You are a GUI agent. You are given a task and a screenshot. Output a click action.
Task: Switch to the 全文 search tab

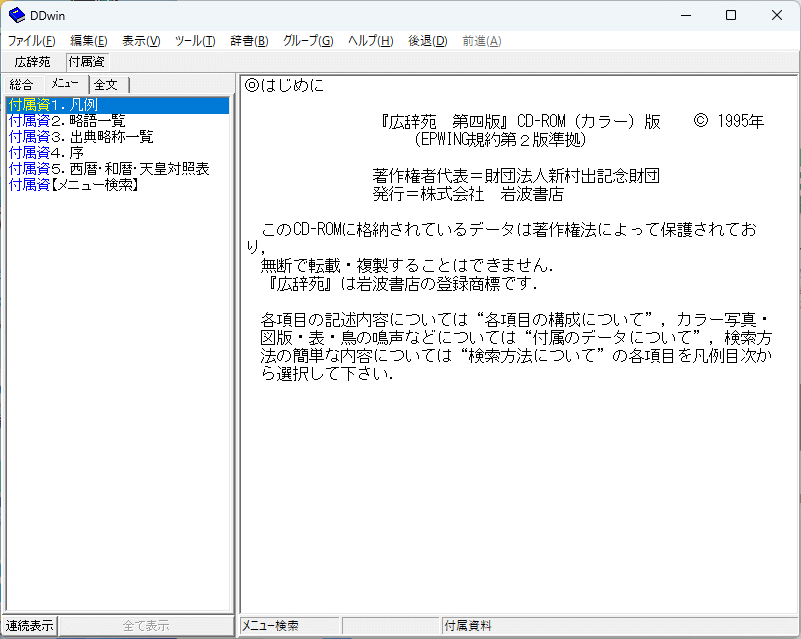point(106,85)
